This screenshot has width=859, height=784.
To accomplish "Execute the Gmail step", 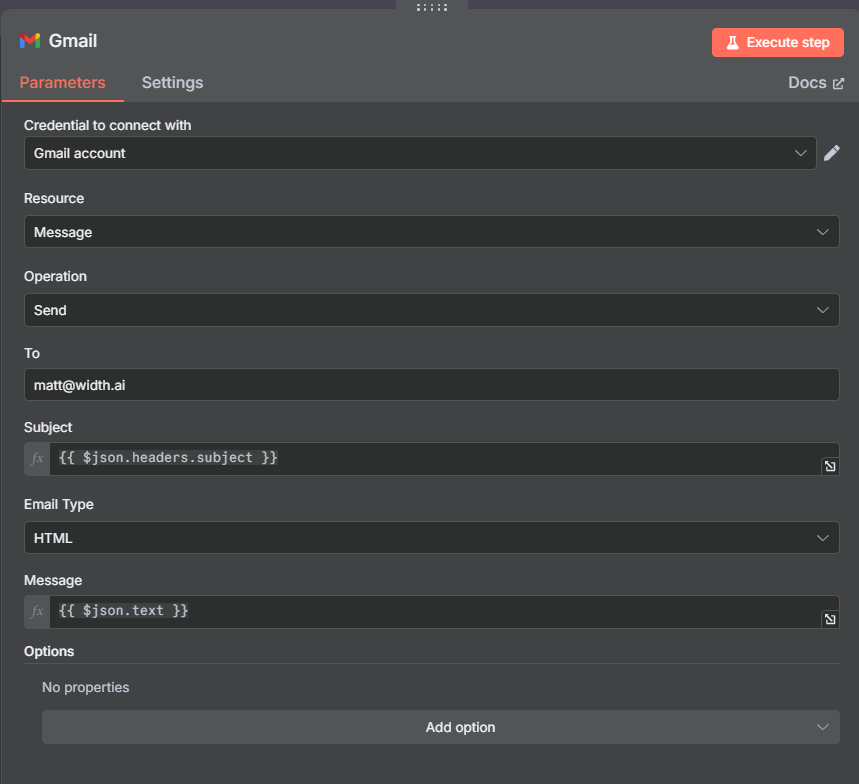I will [777, 43].
